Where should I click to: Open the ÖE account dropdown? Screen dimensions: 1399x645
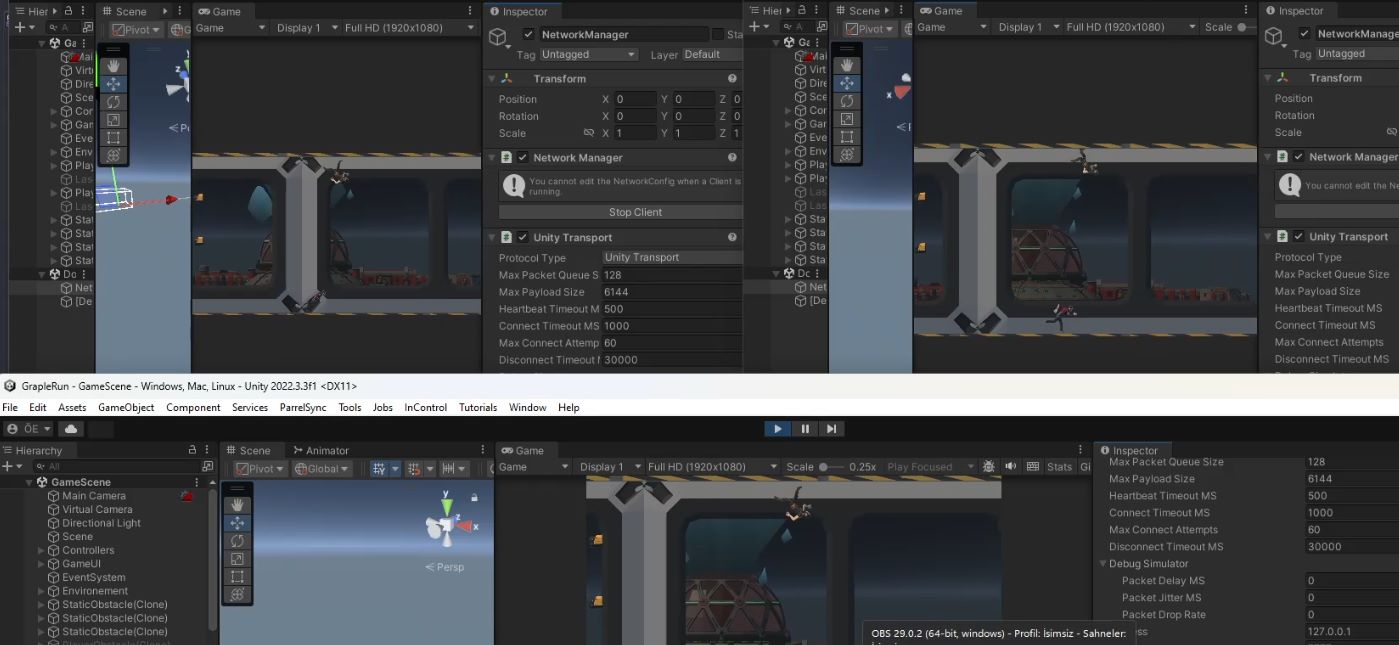coord(29,429)
